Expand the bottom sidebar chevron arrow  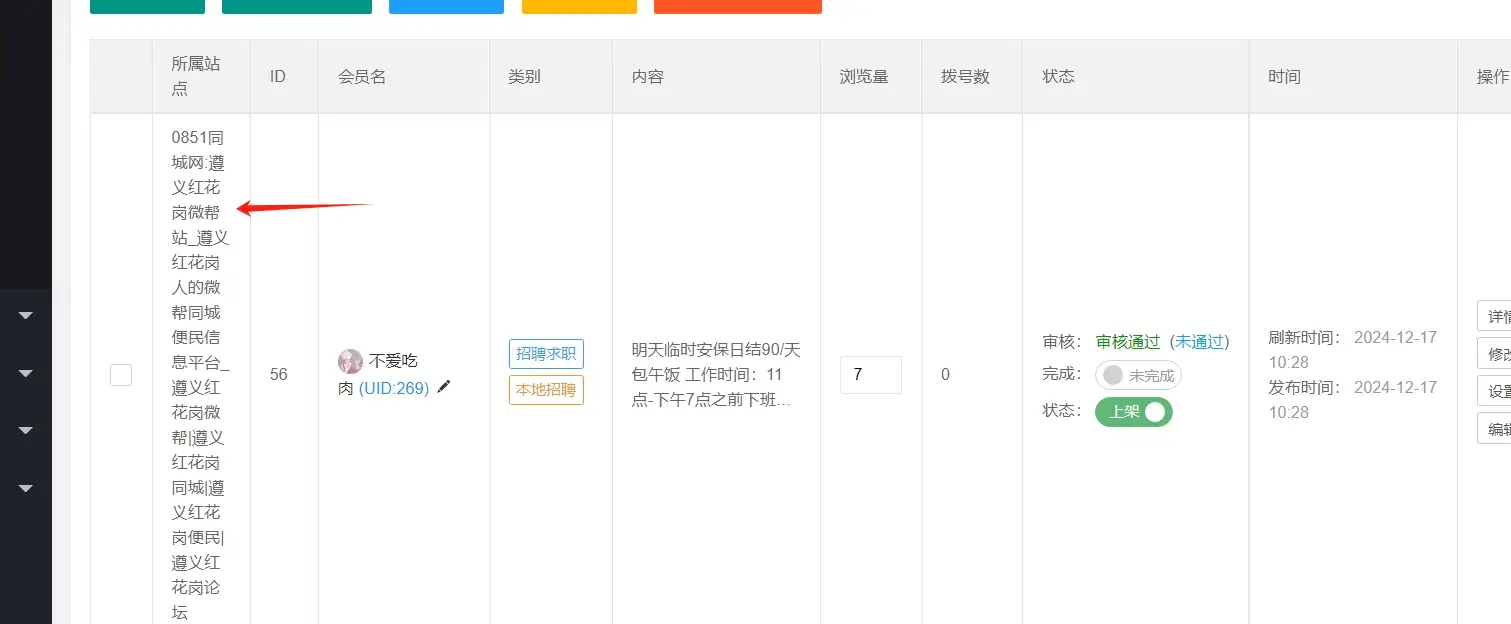(26, 489)
